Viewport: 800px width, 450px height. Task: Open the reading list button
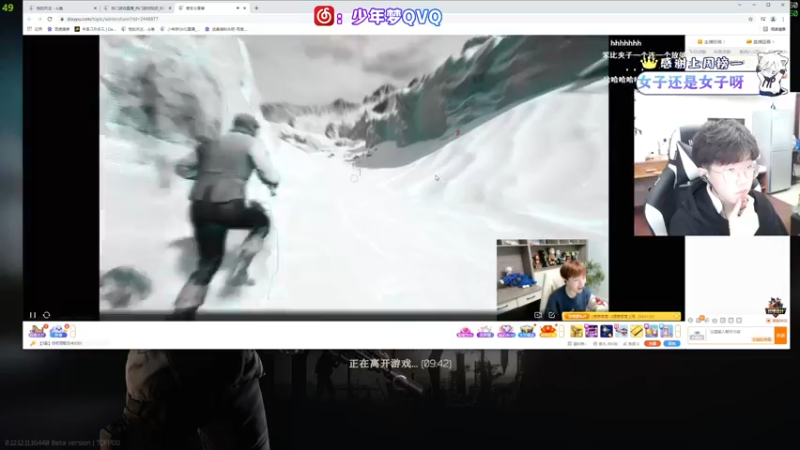pos(774,29)
